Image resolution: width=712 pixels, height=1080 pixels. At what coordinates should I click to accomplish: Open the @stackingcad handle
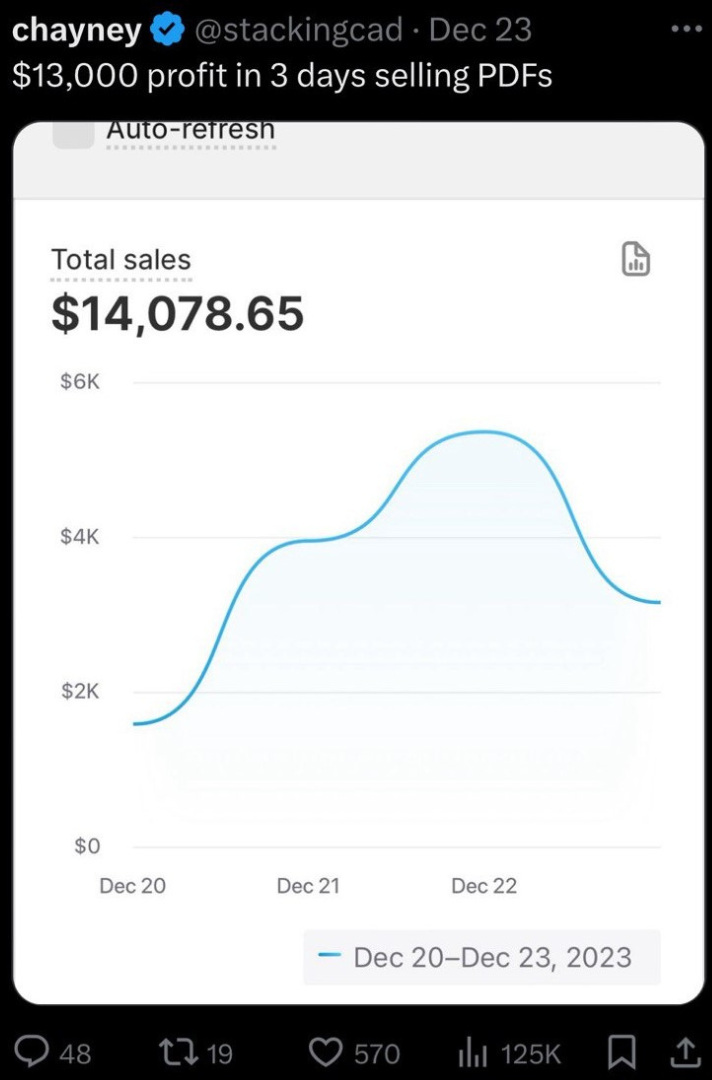[x=299, y=30]
